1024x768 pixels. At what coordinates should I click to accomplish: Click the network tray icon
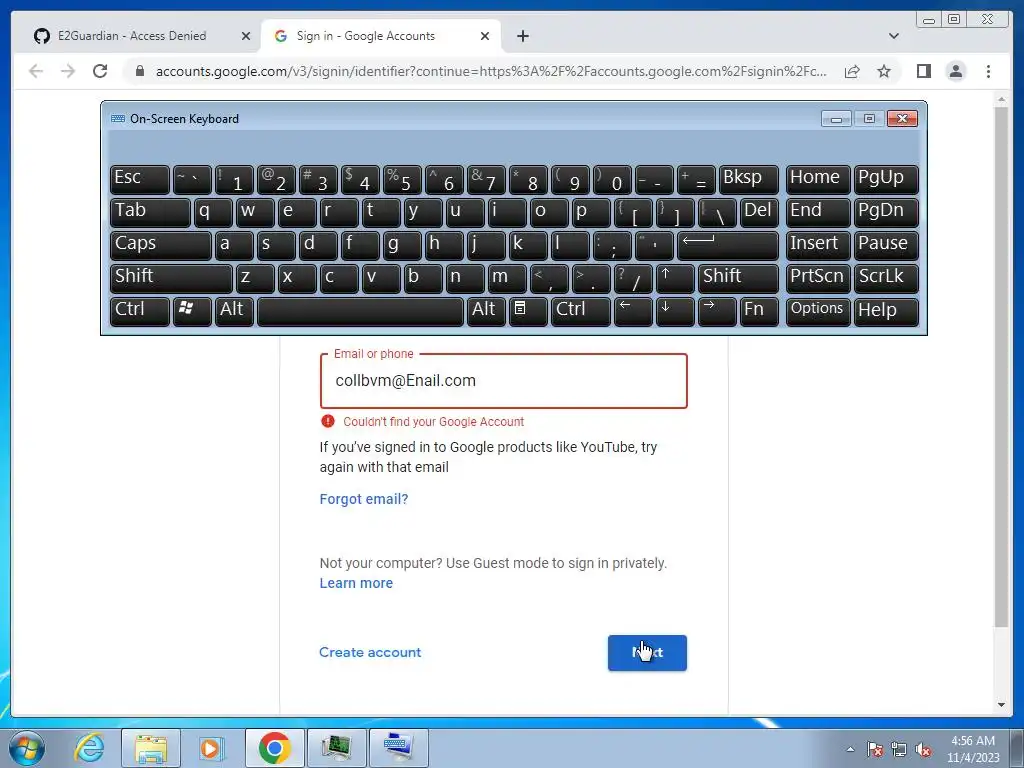pos(899,750)
